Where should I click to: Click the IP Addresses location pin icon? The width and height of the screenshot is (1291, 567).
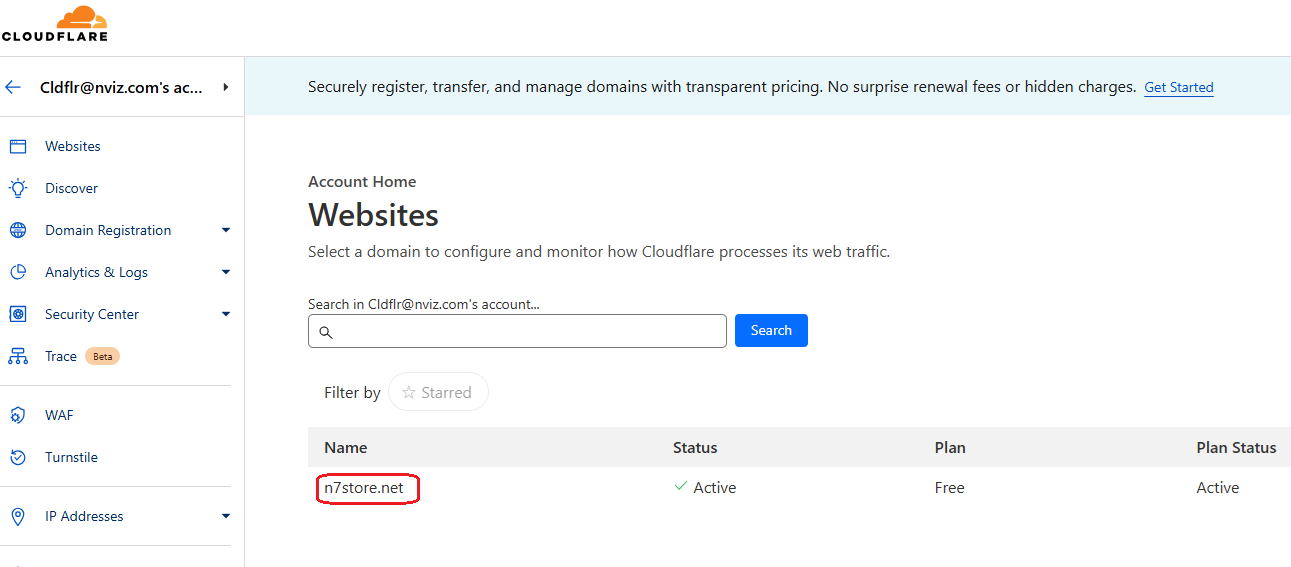click(x=18, y=516)
